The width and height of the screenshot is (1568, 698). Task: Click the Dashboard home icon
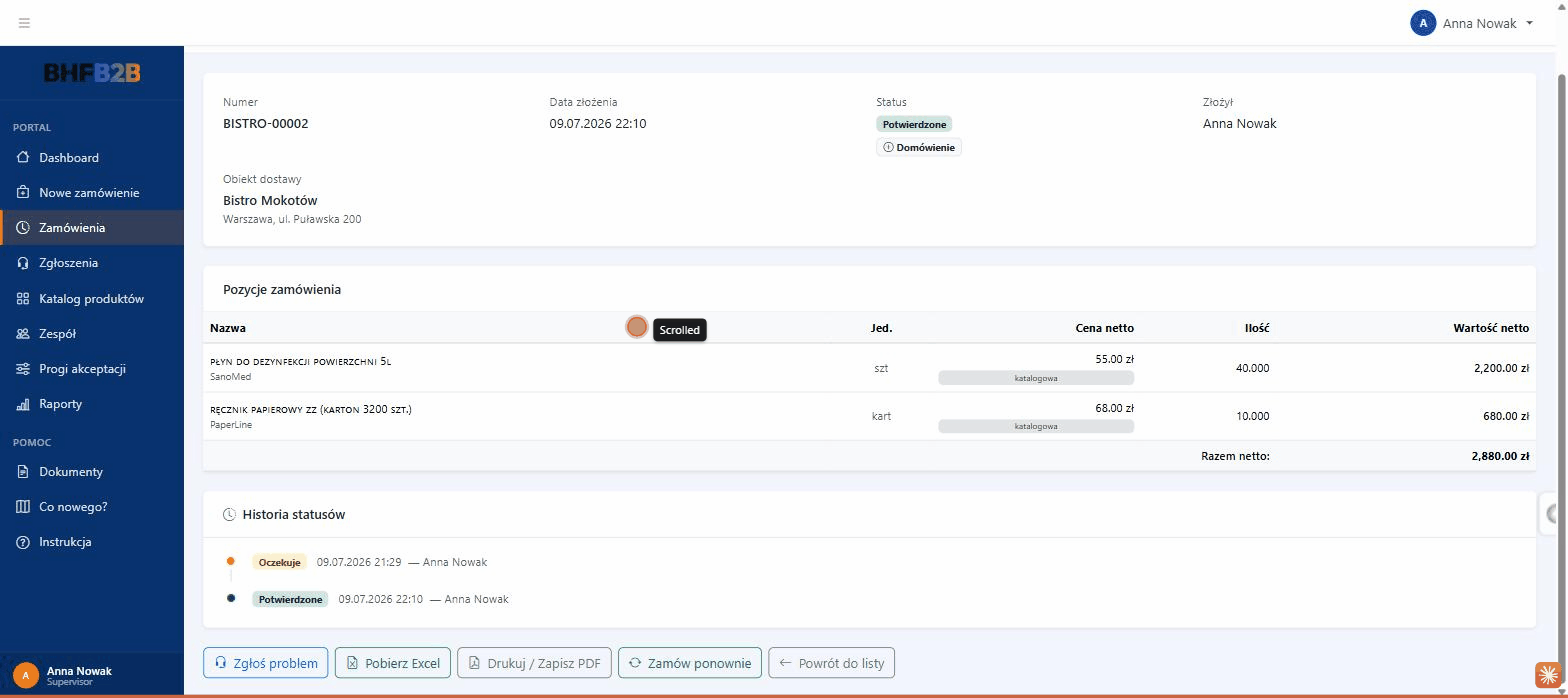[23, 158]
